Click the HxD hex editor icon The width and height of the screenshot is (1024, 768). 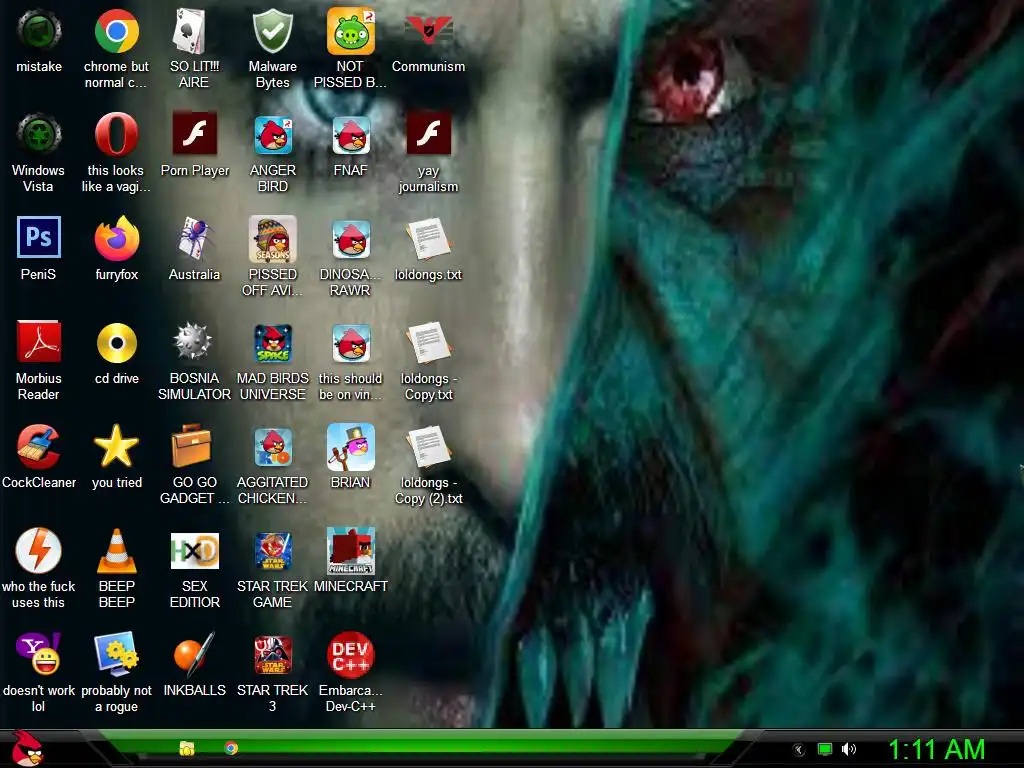pos(194,551)
